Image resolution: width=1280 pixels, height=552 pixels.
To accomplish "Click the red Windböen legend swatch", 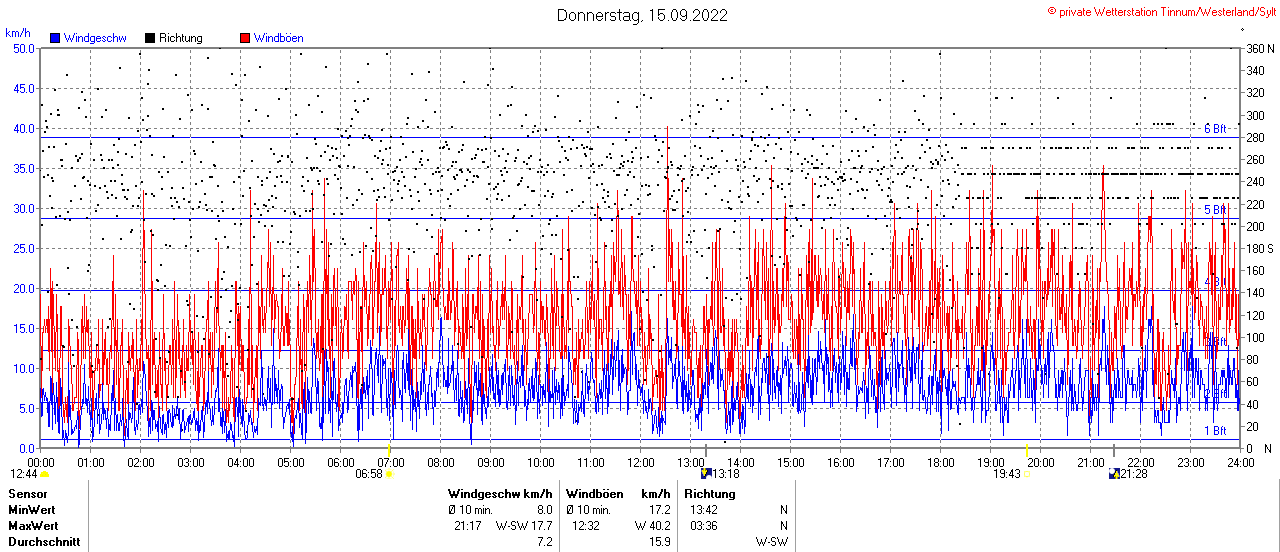I will (x=245, y=38).
